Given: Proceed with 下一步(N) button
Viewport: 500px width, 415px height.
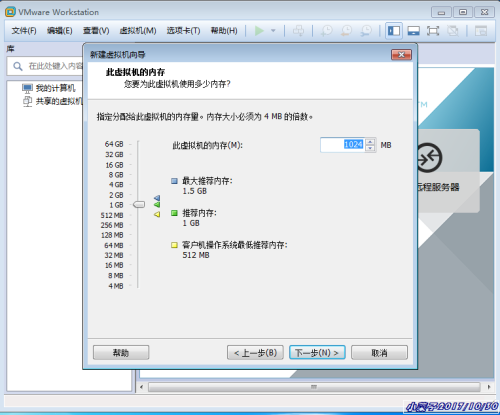Looking at the screenshot, I should coord(317,353).
